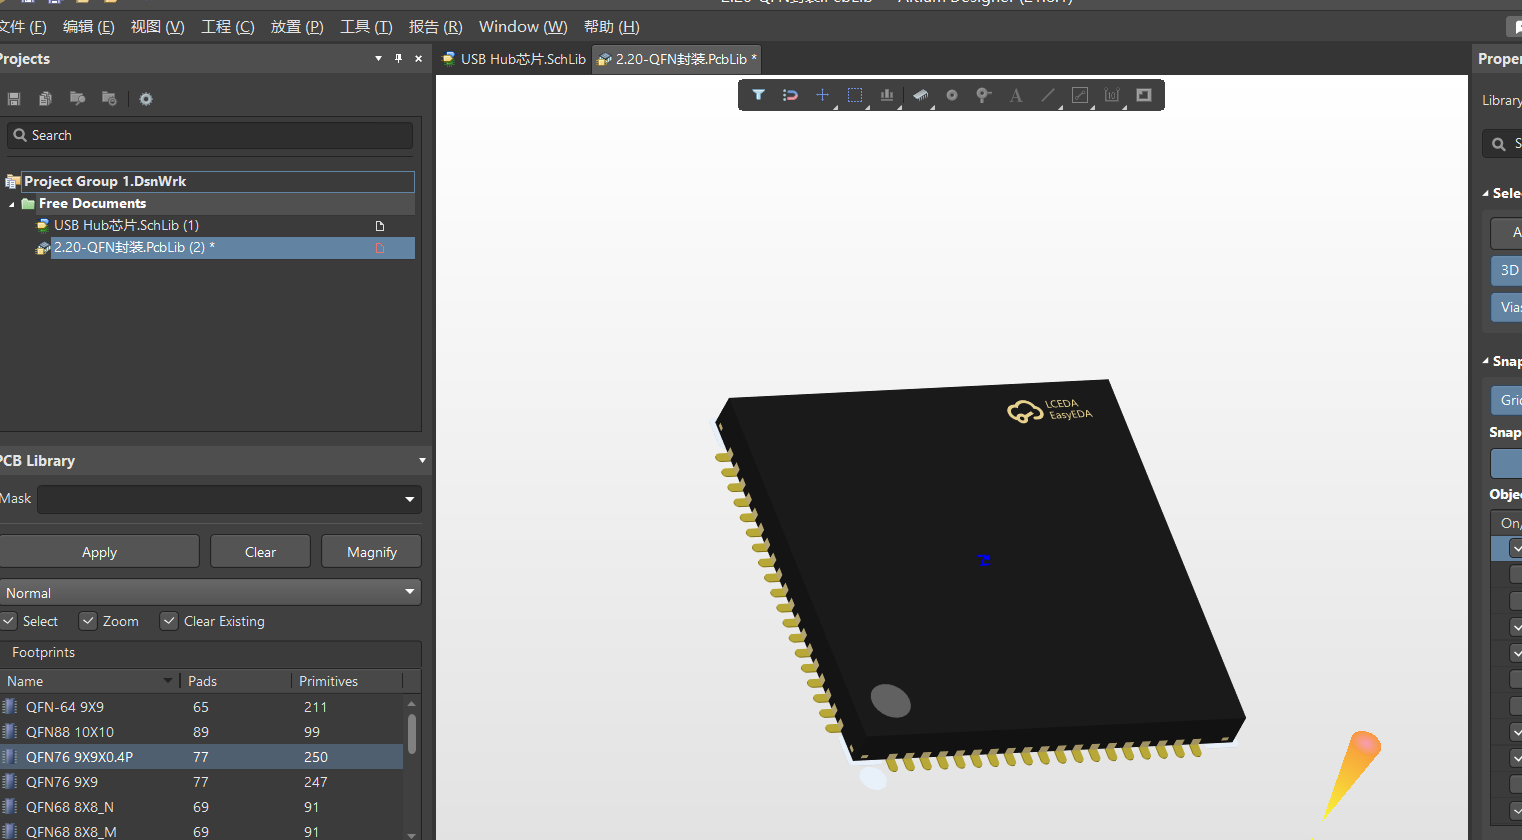Viewport: 1522px width, 840px height.
Task: Place a 3D body with chip icon
Action: (920, 95)
